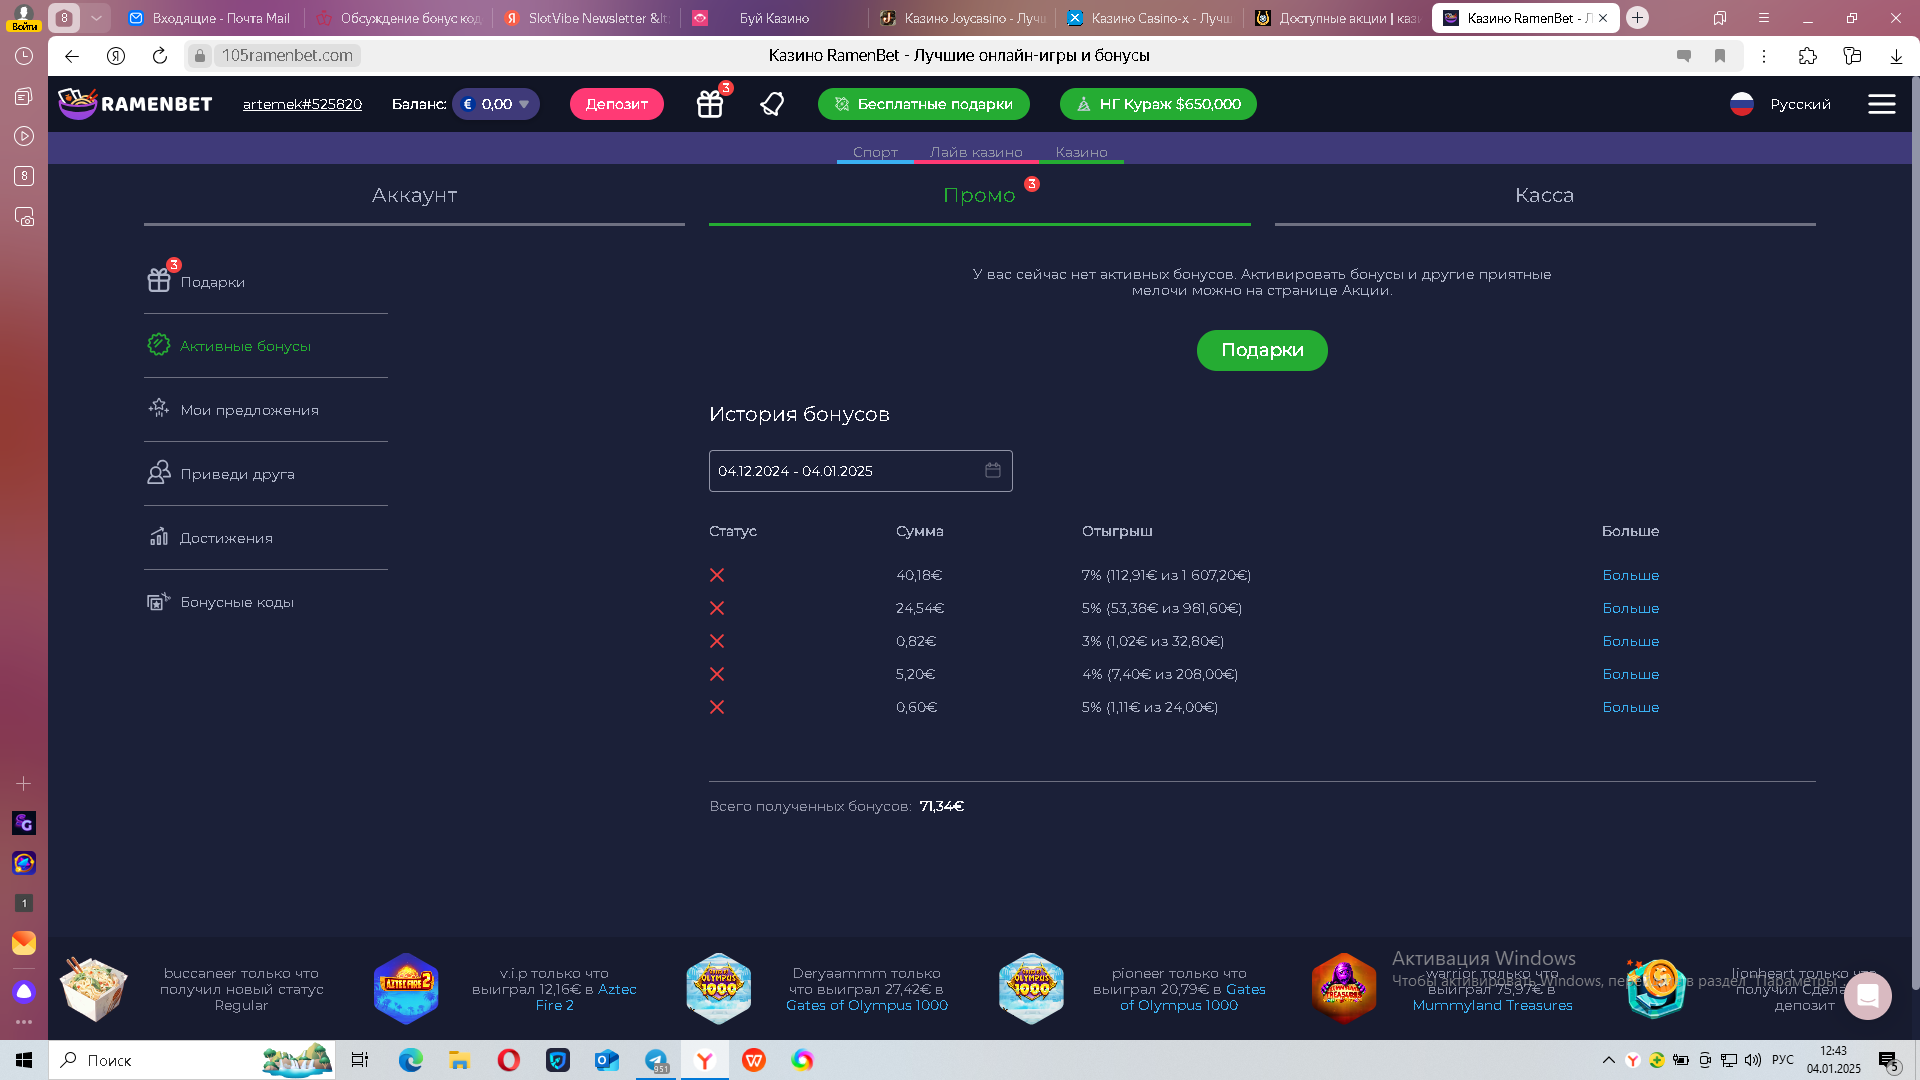Open the gift box icon in header
This screenshot has height=1080, width=1920.
(x=710, y=104)
